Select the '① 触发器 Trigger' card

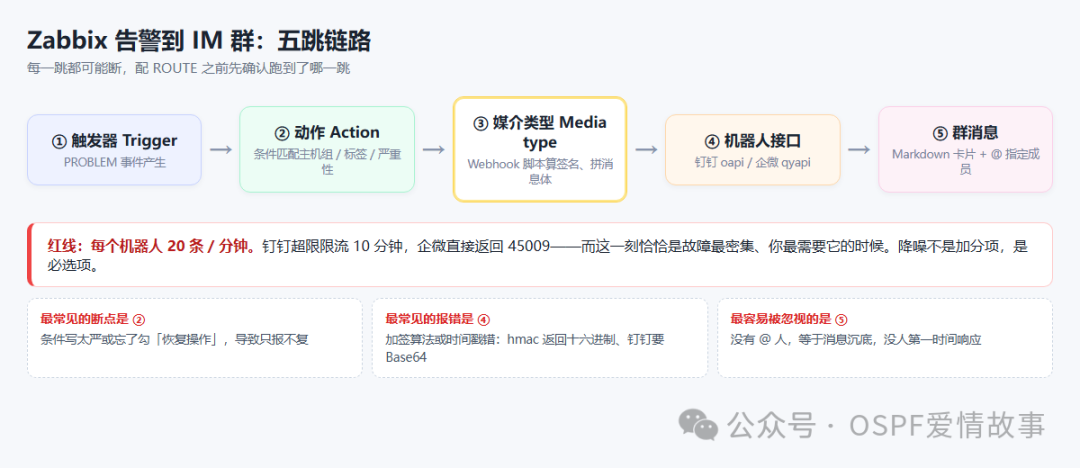pyautogui.click(x=114, y=150)
